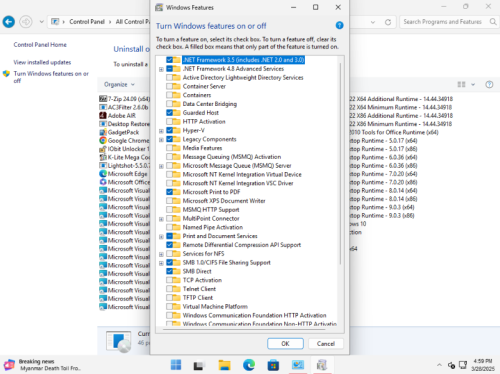This screenshot has height=374, width=500.
Task: Click the help icon in Programs and Features toolbar
Action: 489,84
